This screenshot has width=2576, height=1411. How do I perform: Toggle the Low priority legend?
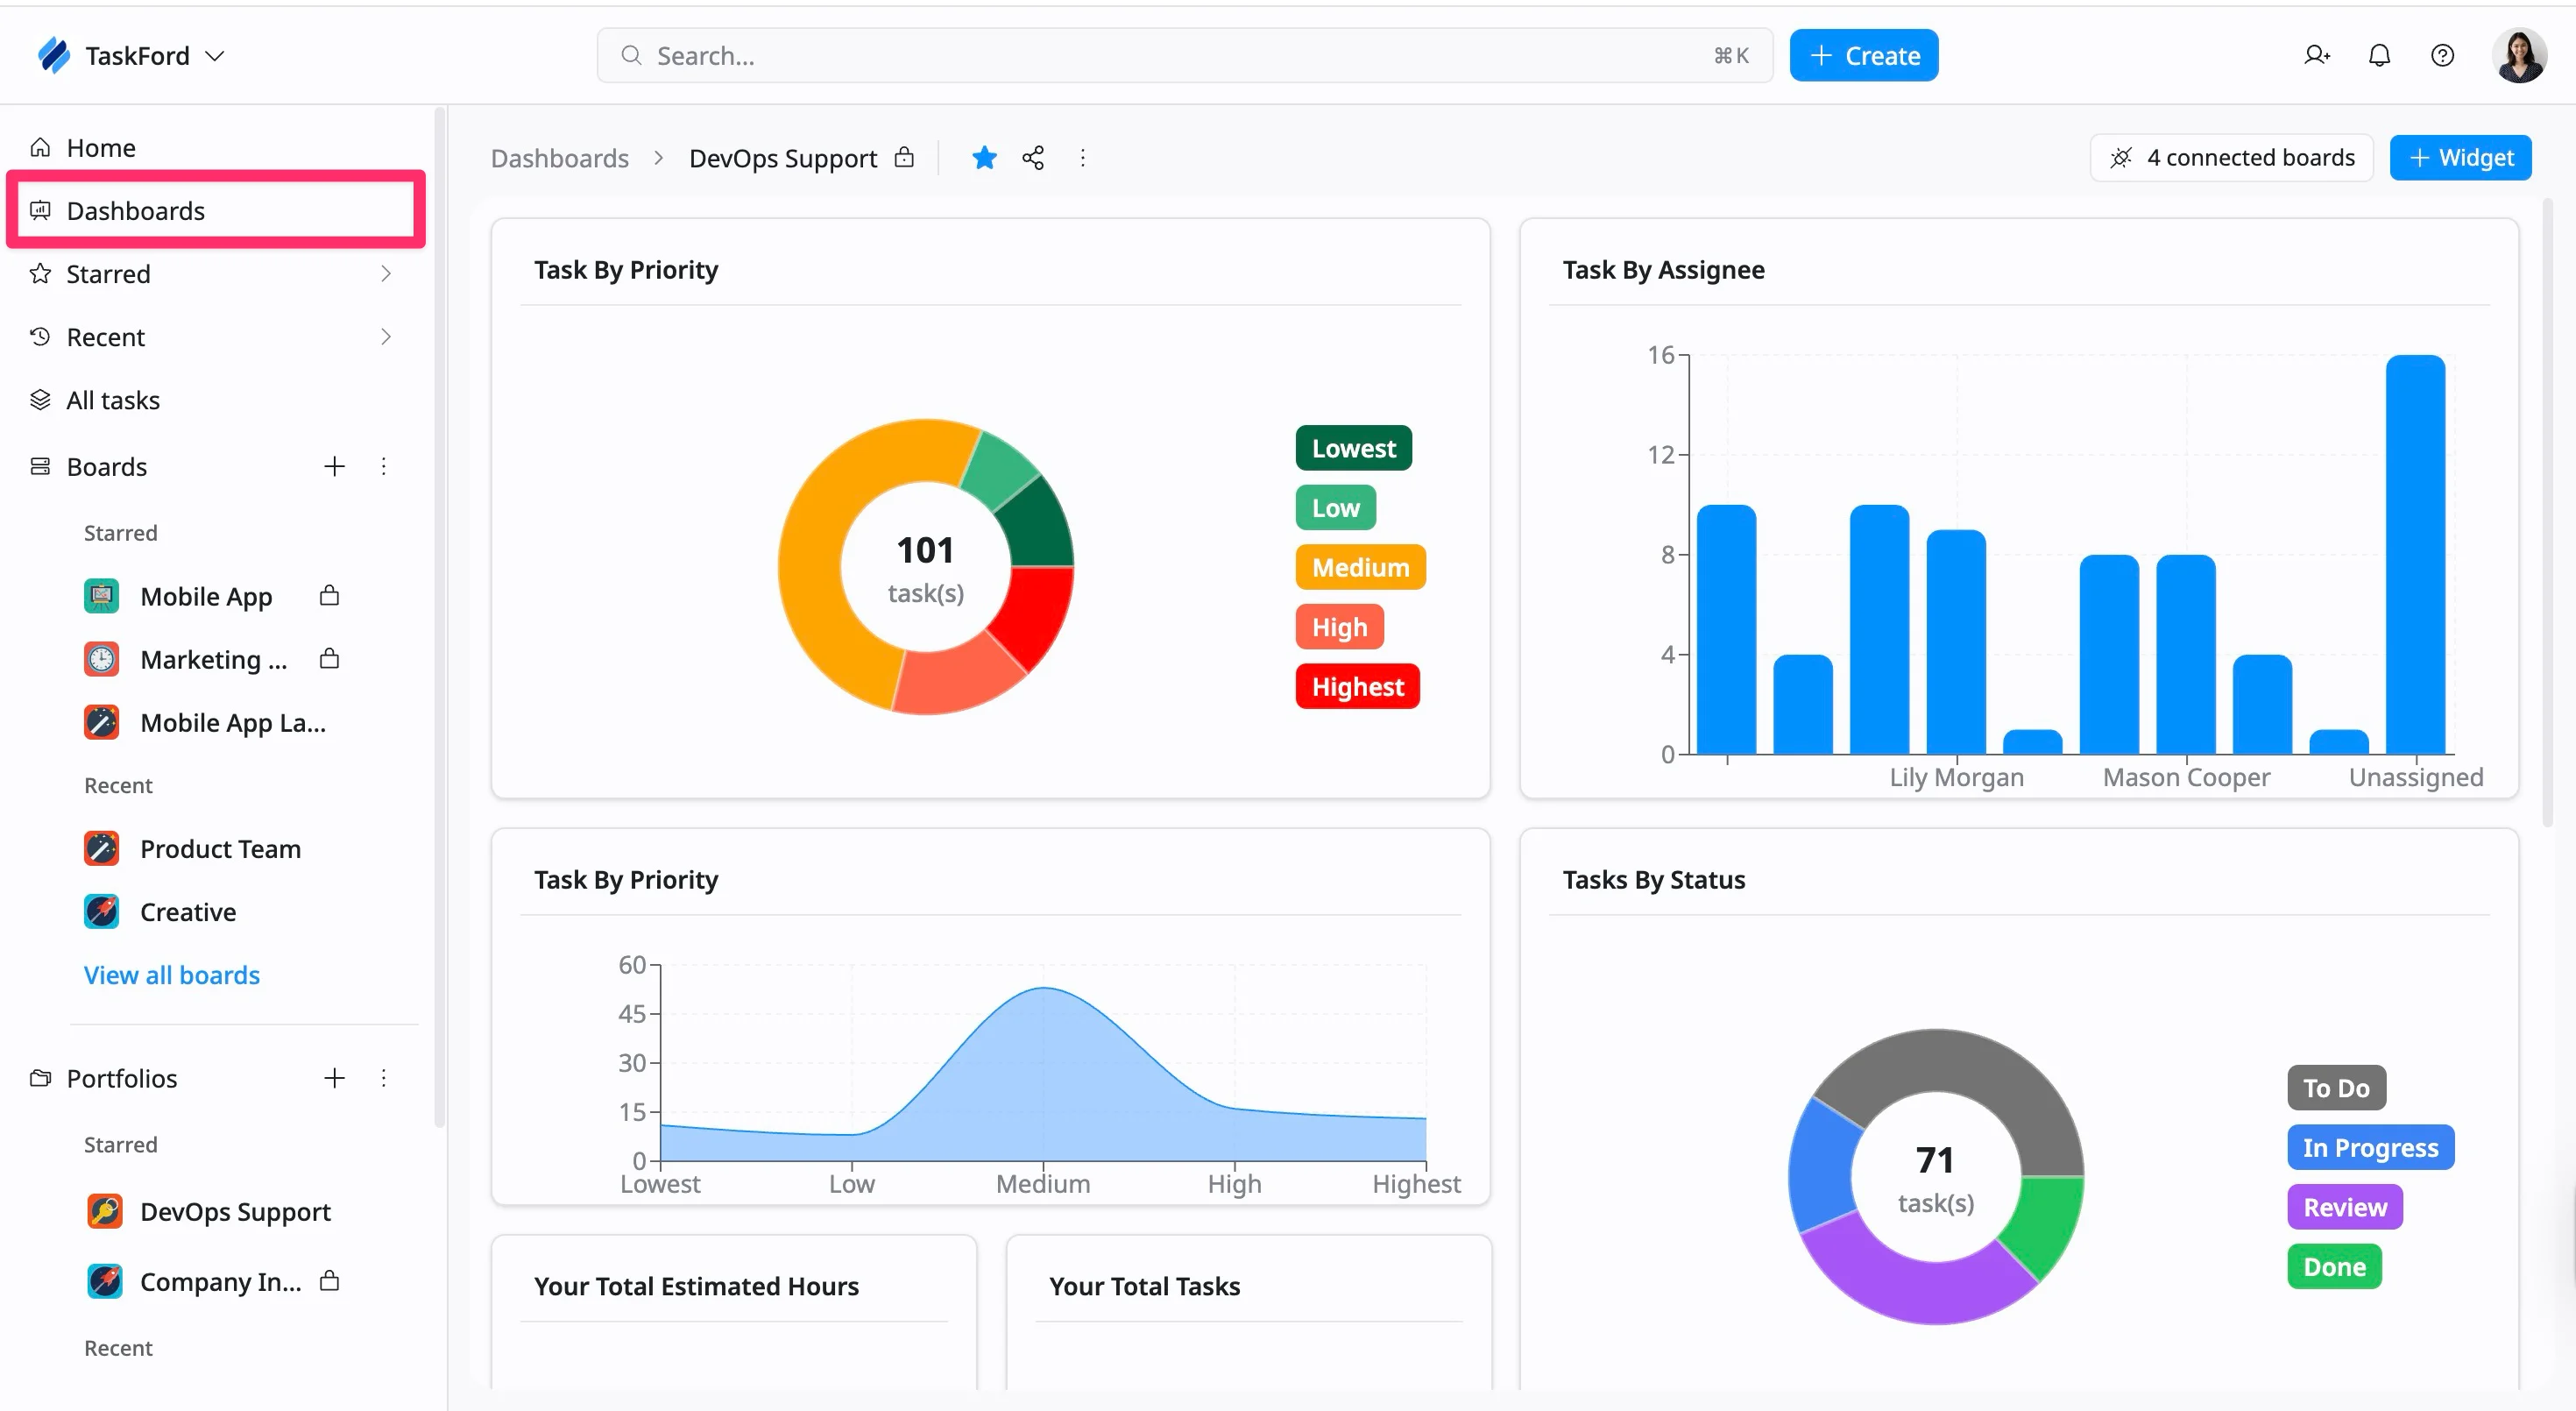[1335, 508]
